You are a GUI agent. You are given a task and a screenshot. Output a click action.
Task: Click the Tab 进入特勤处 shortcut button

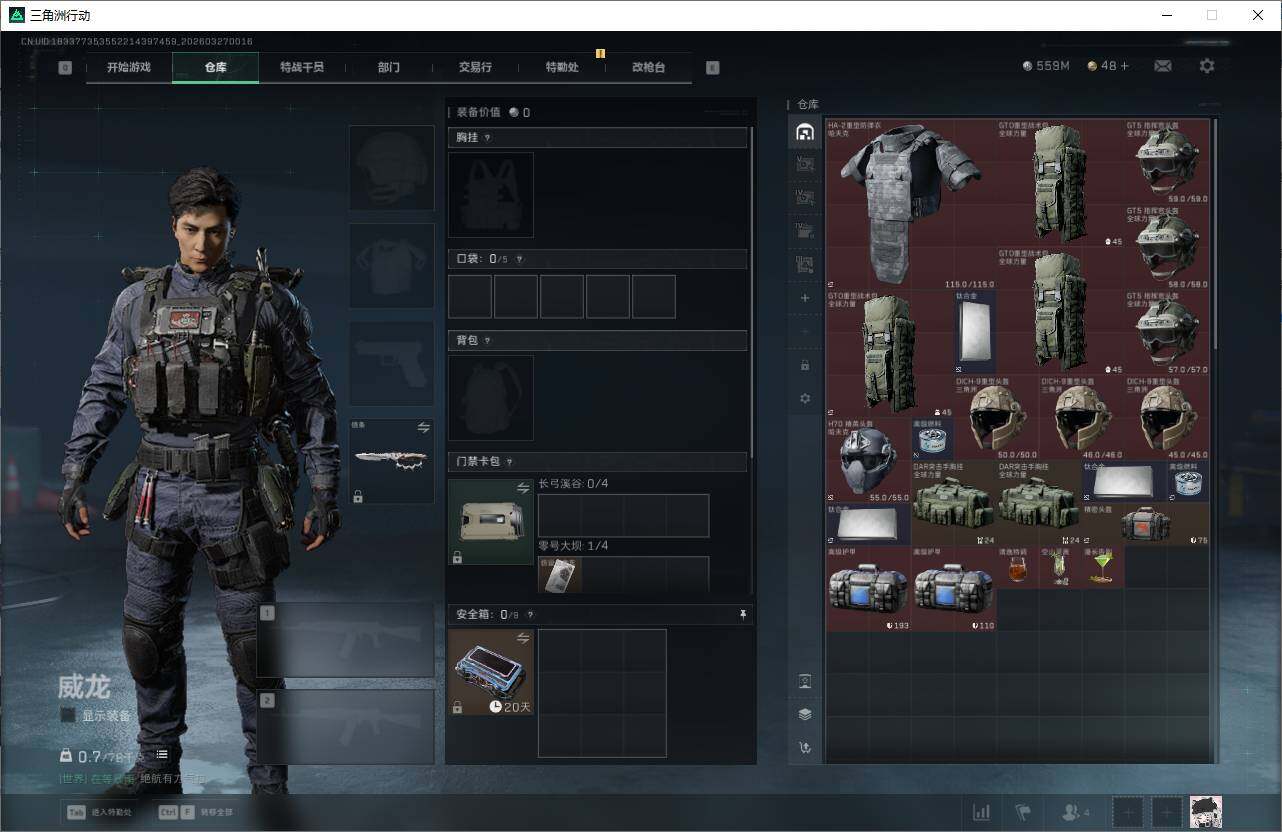(x=99, y=811)
